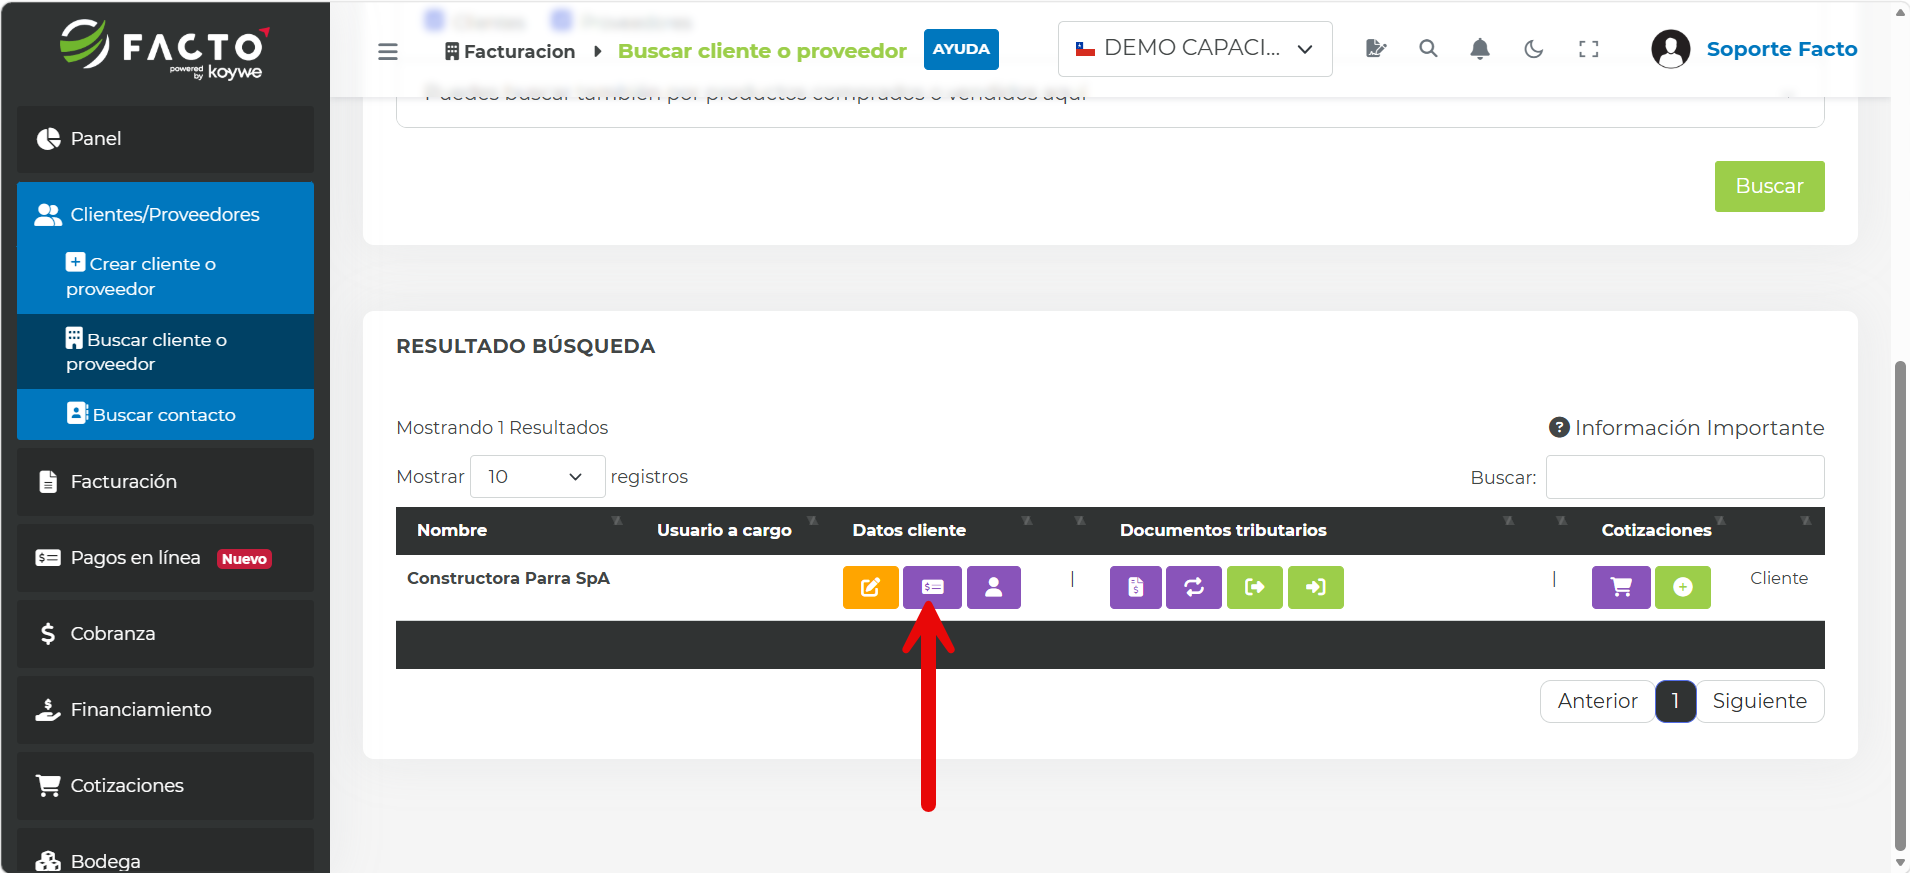Sort by Documentos tributarios column

pyautogui.click(x=1310, y=530)
